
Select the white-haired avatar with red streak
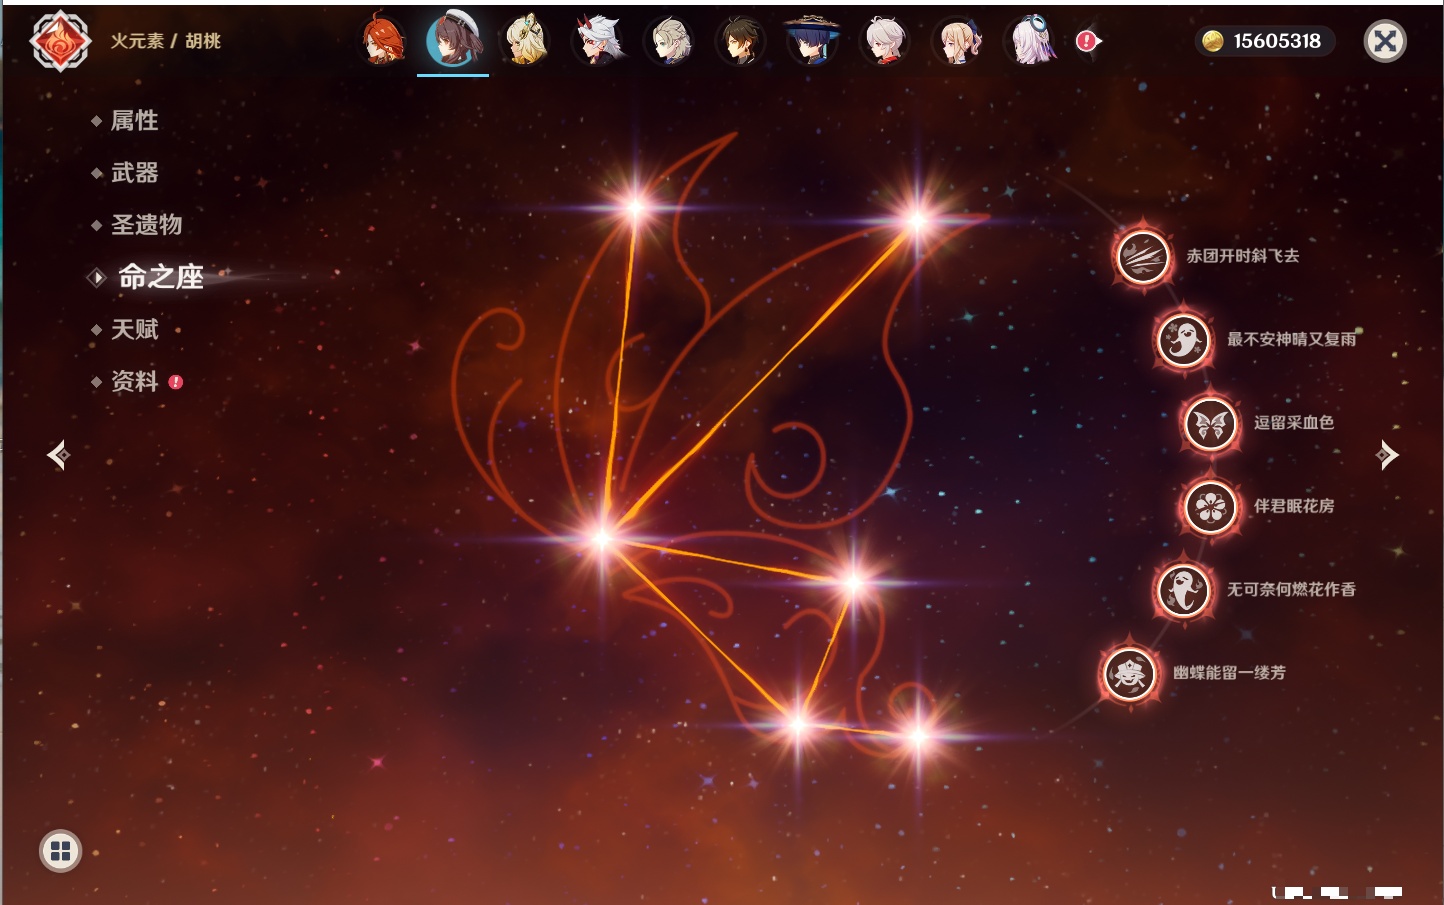click(x=885, y=41)
